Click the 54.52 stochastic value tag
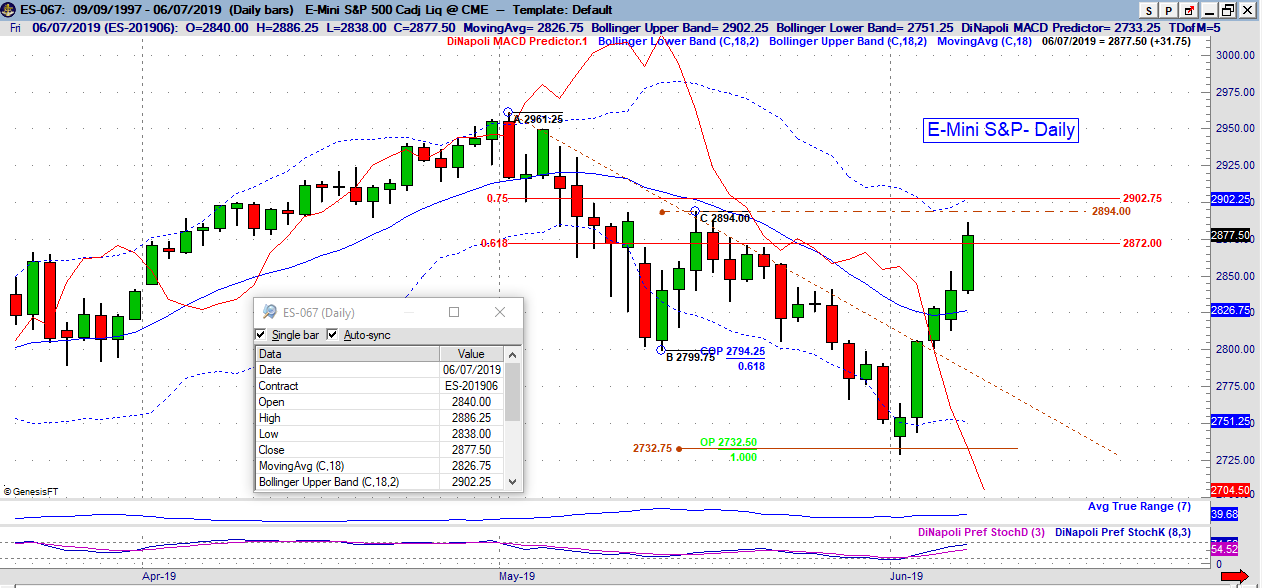1262x588 pixels. click(1225, 551)
